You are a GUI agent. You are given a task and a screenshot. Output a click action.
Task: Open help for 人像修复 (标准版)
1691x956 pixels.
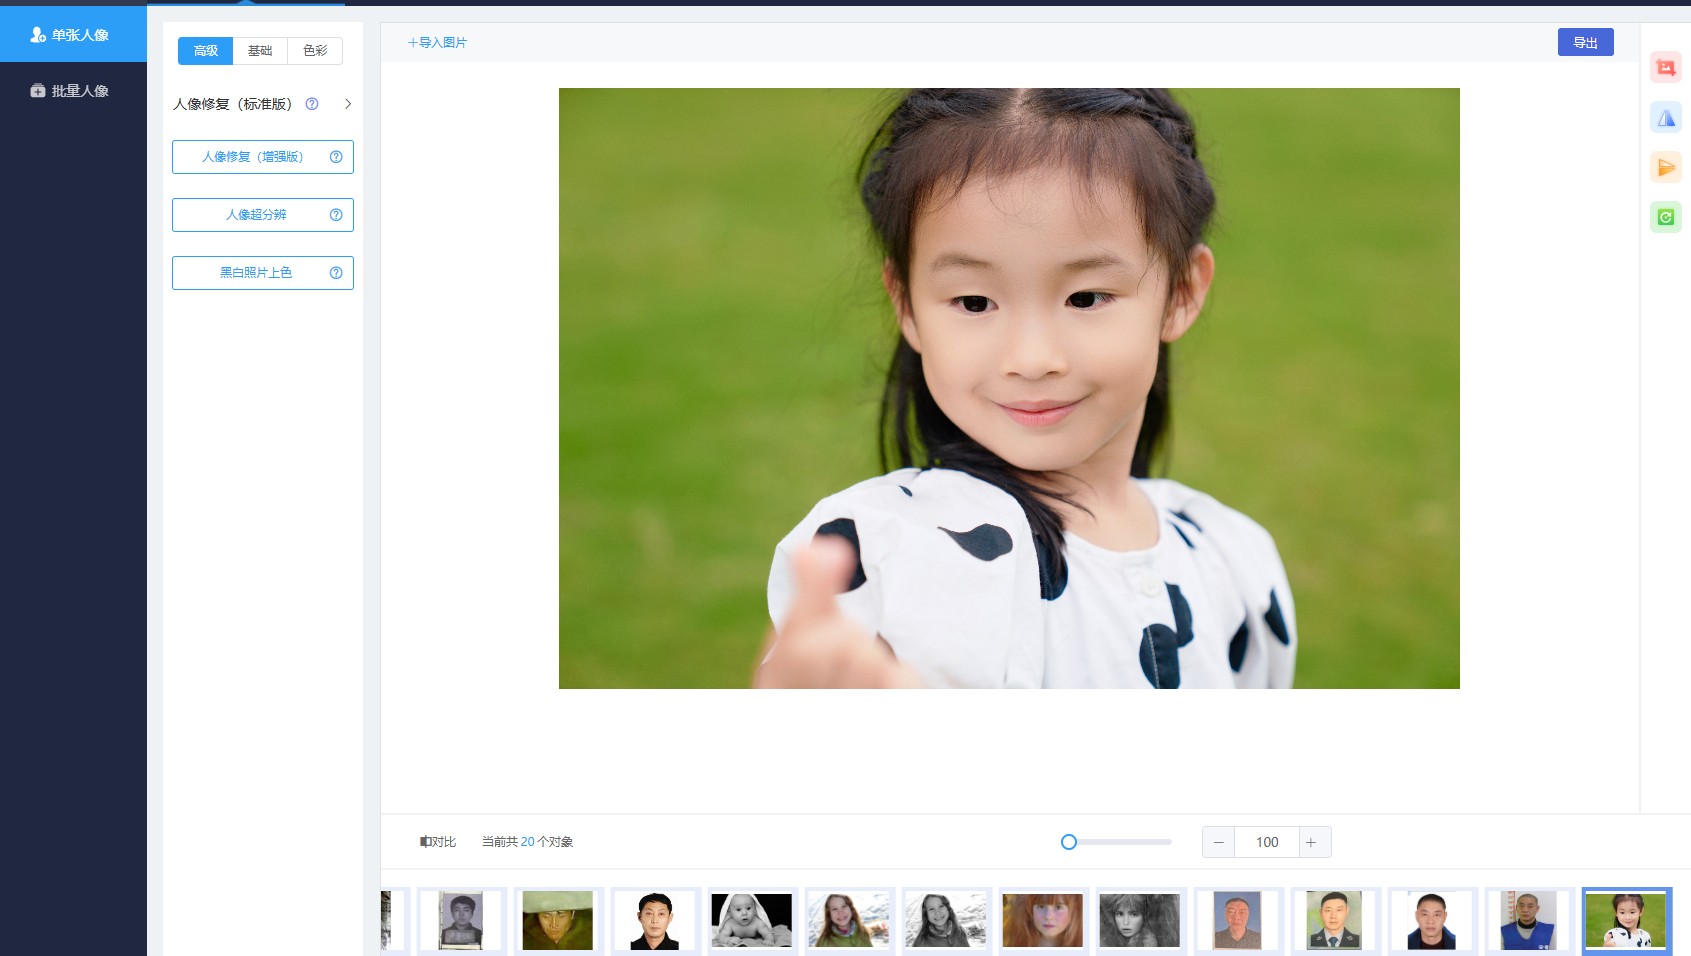[x=312, y=104]
